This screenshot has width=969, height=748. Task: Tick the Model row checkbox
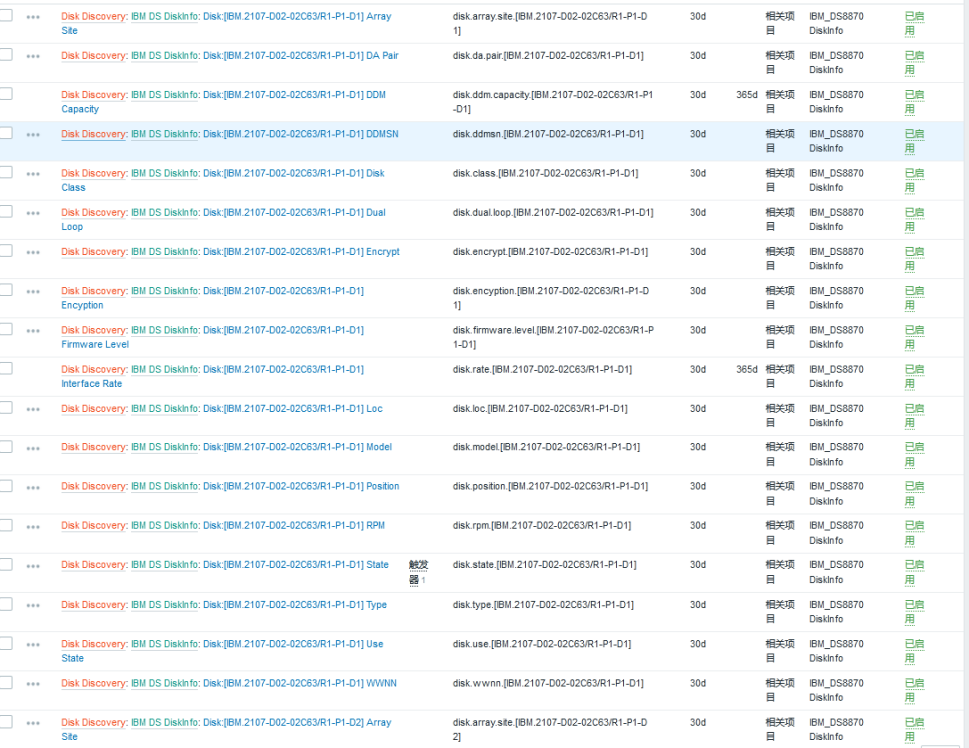tap(6, 446)
